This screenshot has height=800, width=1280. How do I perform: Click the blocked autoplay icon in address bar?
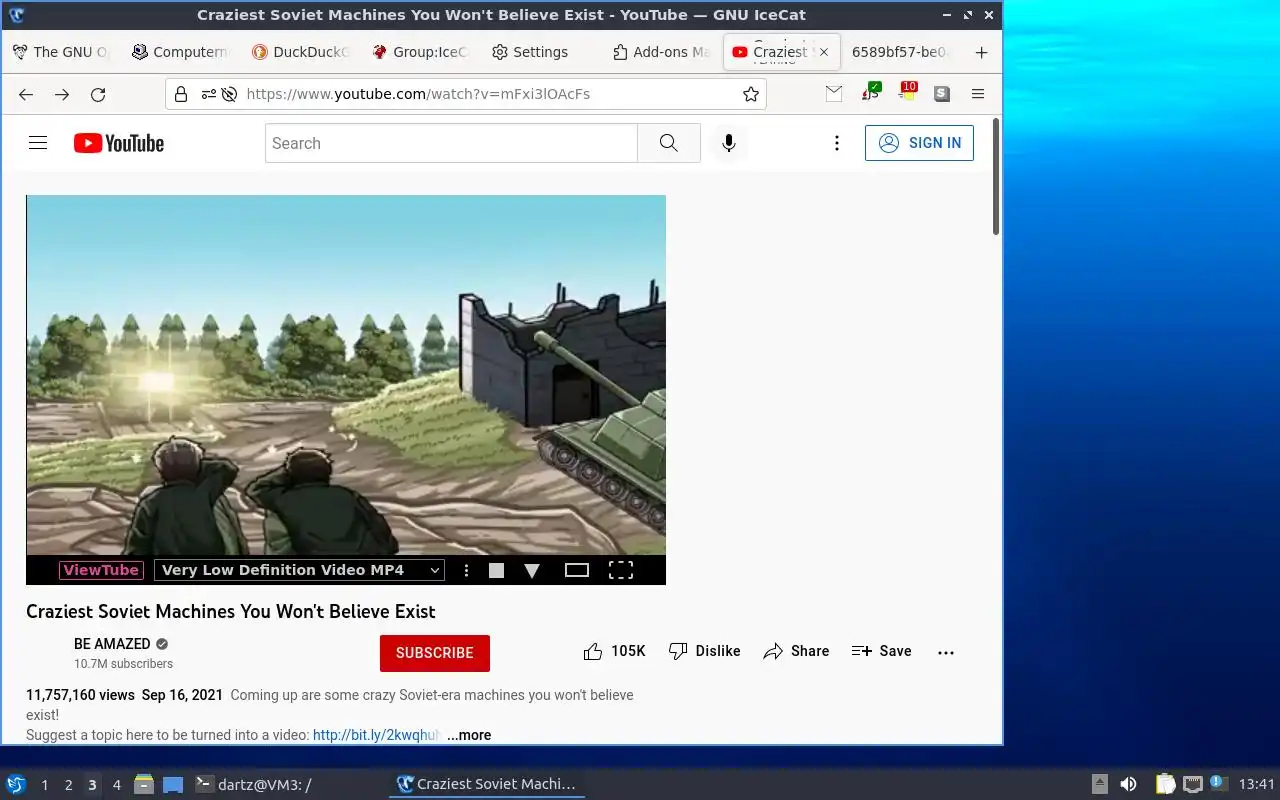point(229,94)
